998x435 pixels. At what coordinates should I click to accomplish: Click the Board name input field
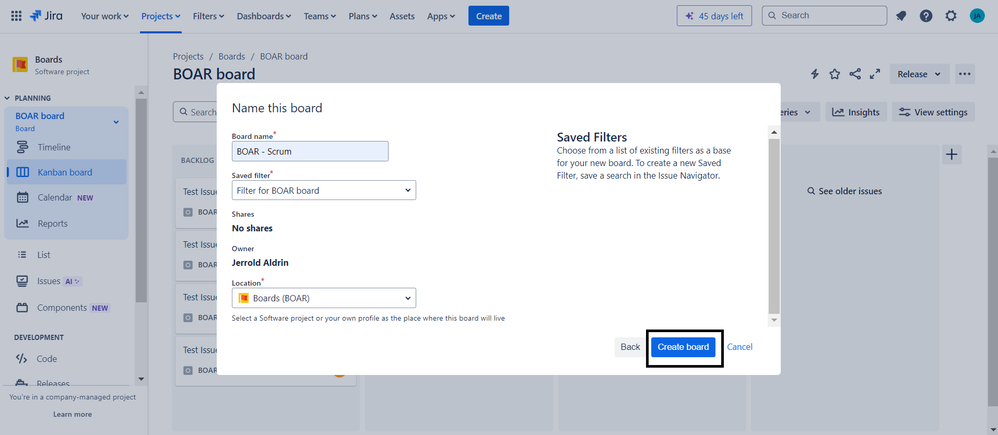point(310,151)
